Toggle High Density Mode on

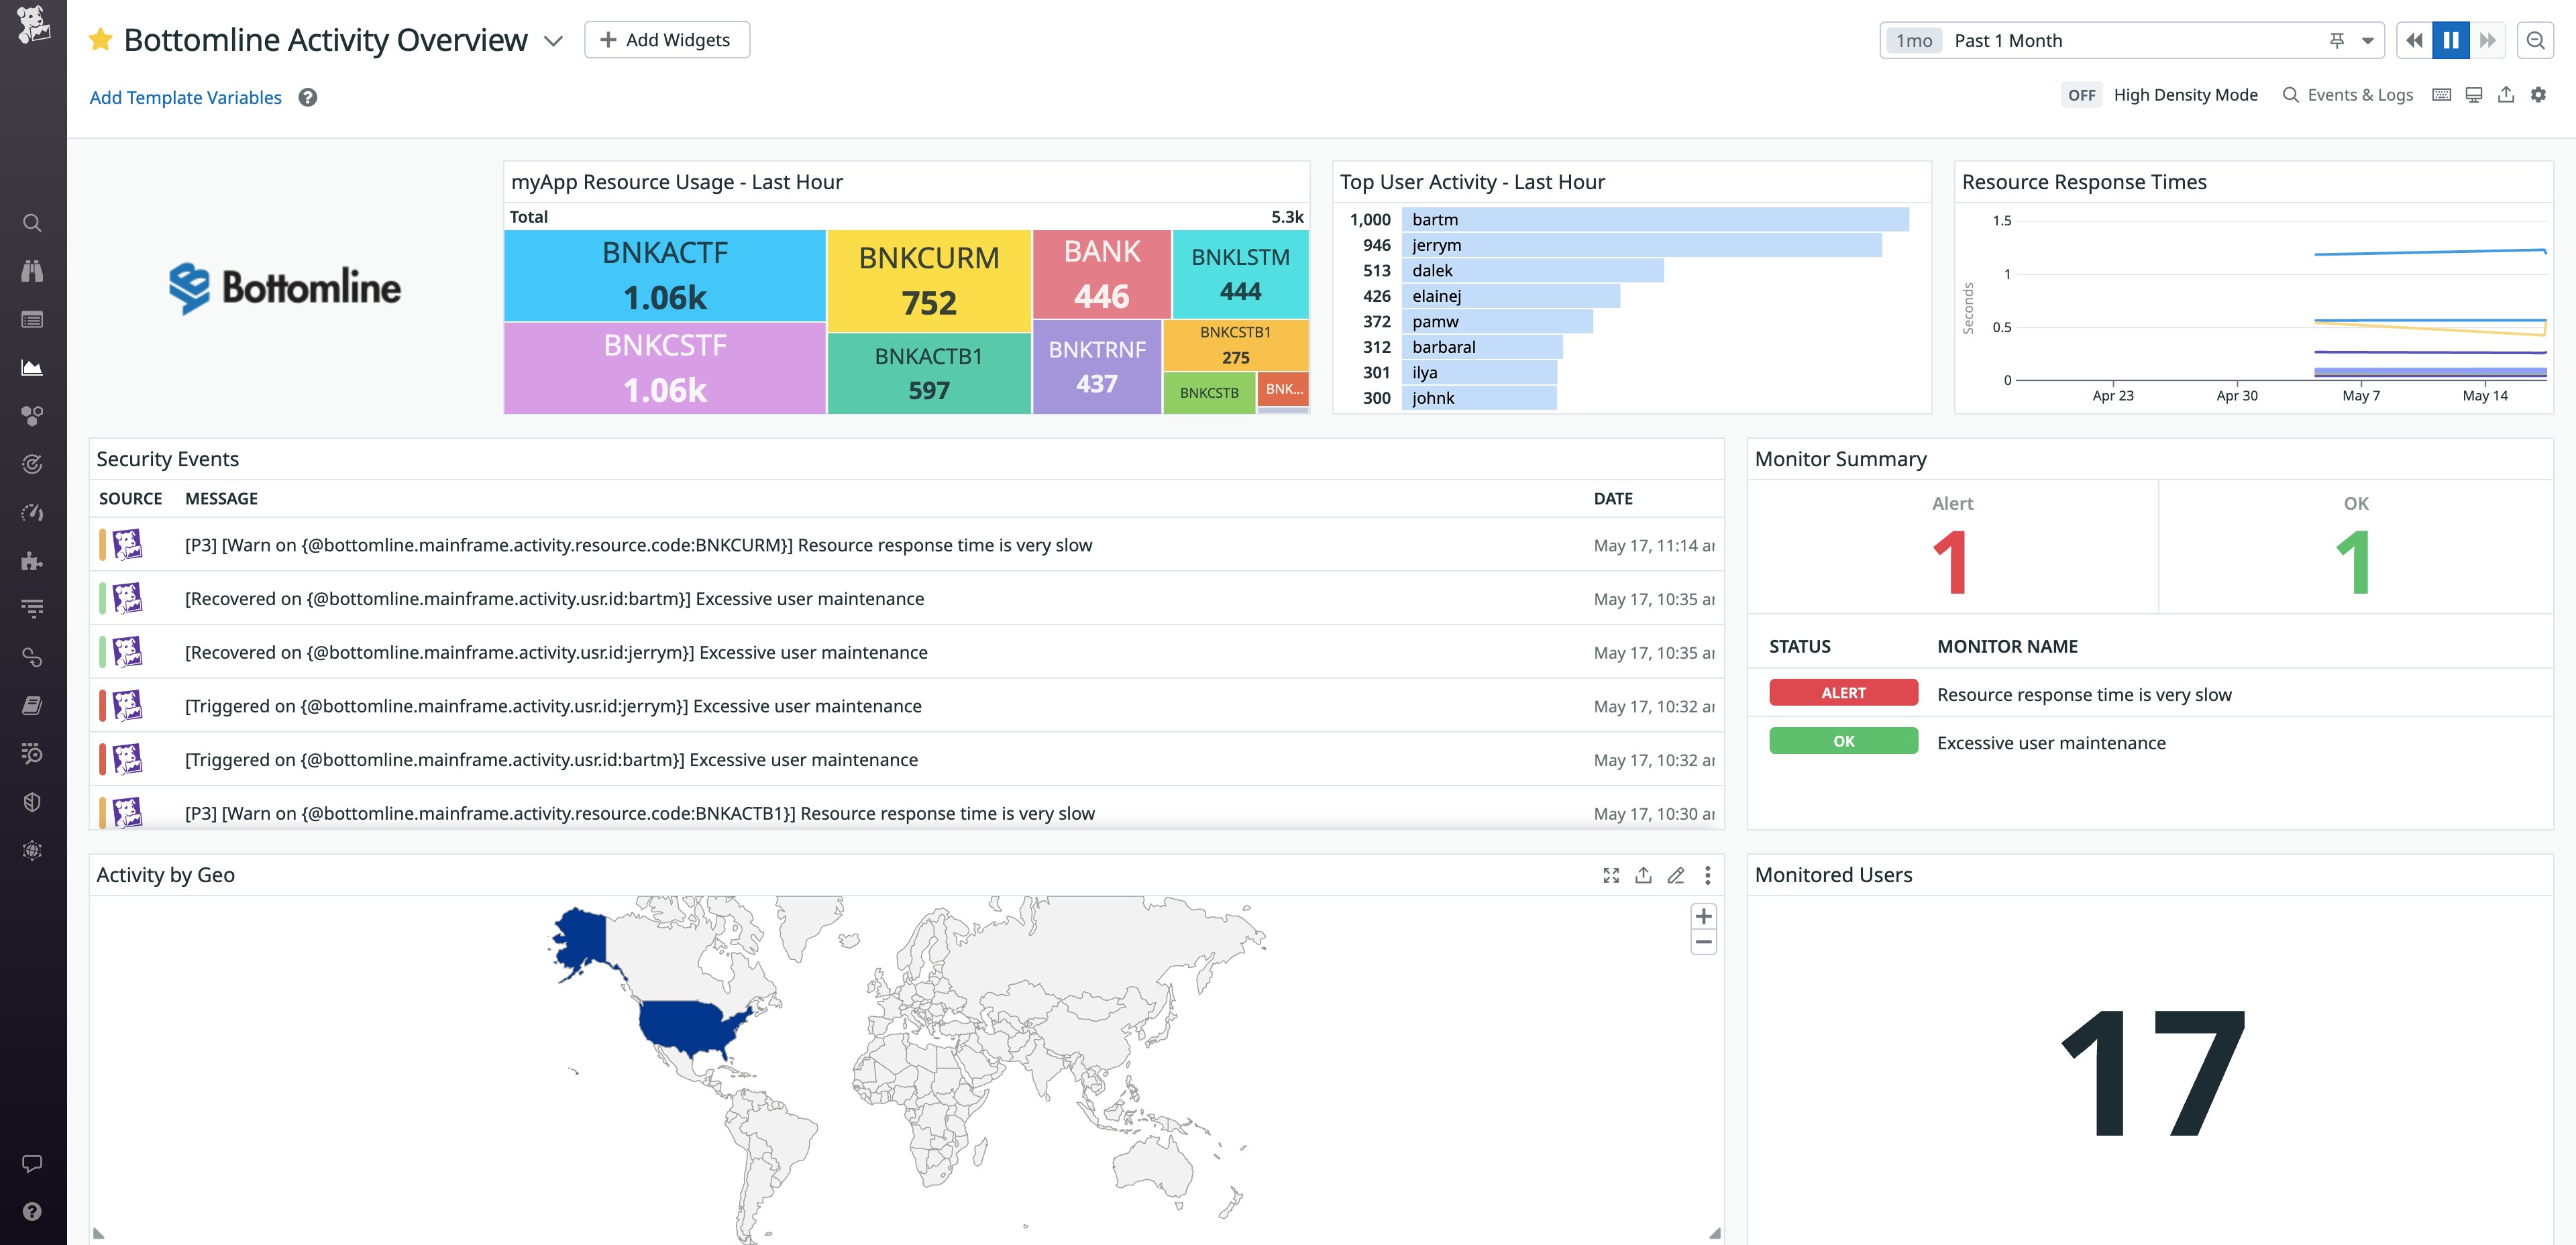[2081, 95]
